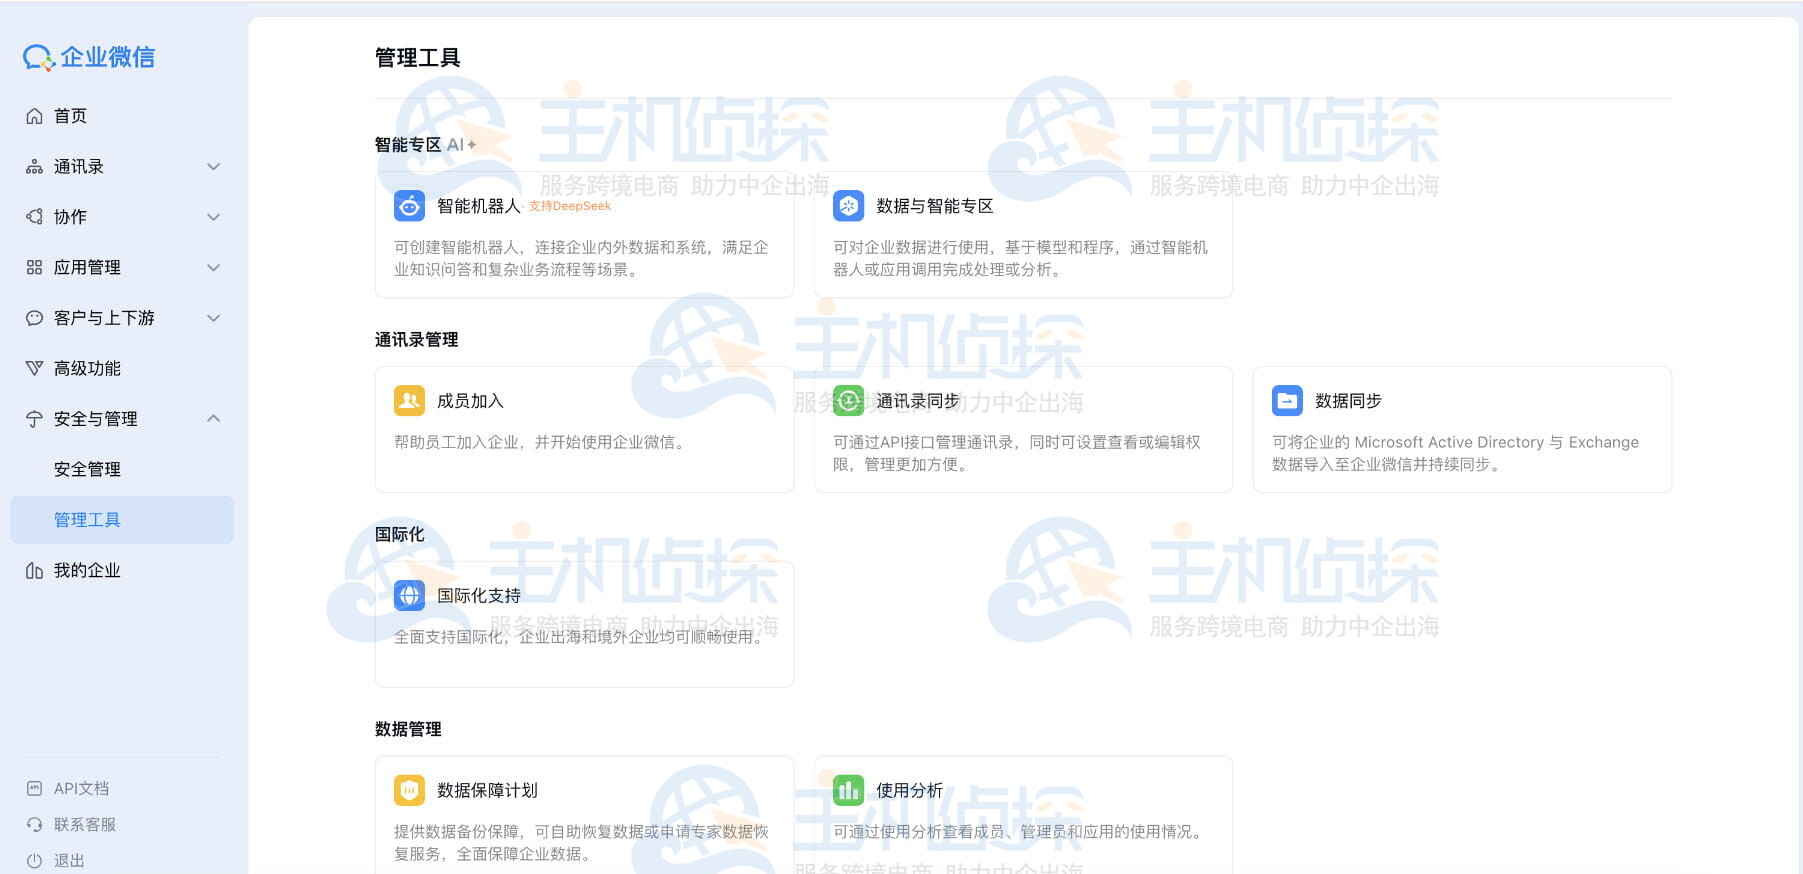The width and height of the screenshot is (1803, 874).
Task: Click the 通讯录管理 section heading
Action: (417, 340)
